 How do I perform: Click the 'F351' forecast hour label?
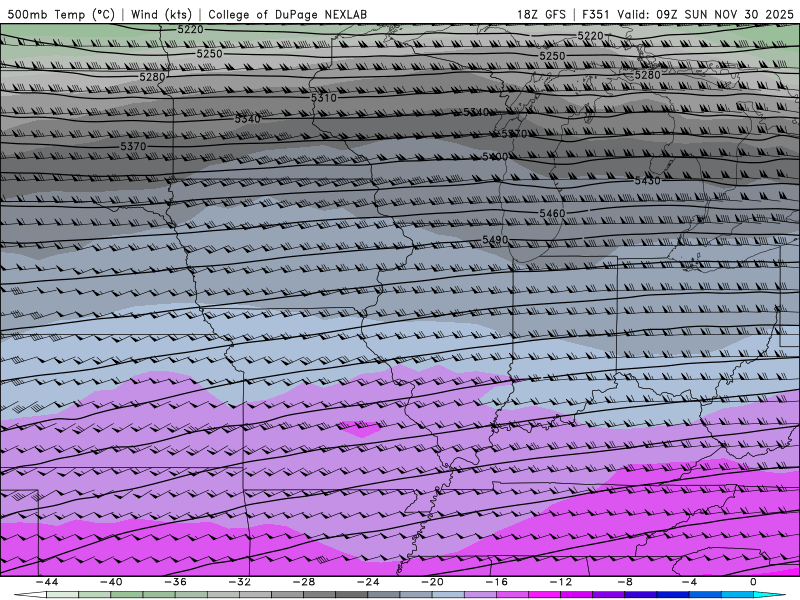coord(596,14)
